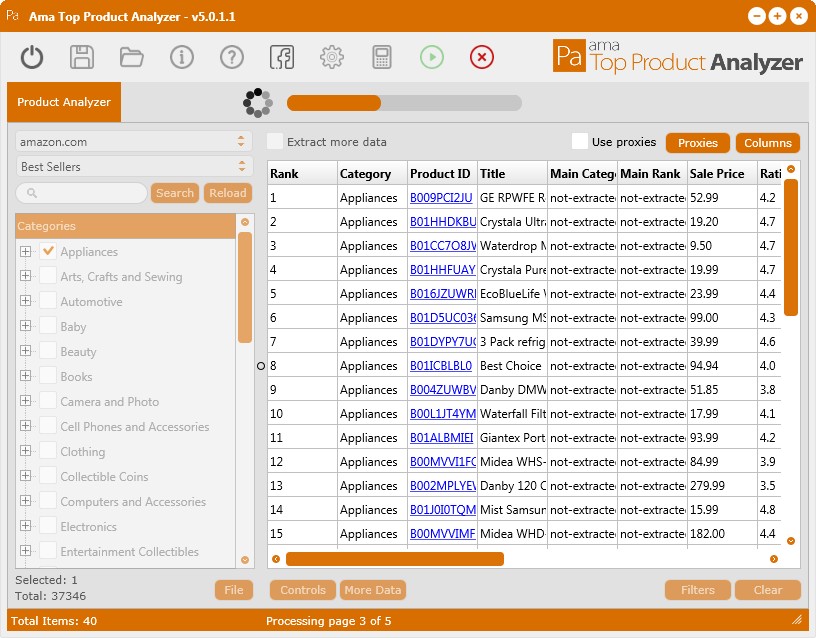Expand the Appliances tree node
The height and width of the screenshot is (638, 816).
pos(25,251)
